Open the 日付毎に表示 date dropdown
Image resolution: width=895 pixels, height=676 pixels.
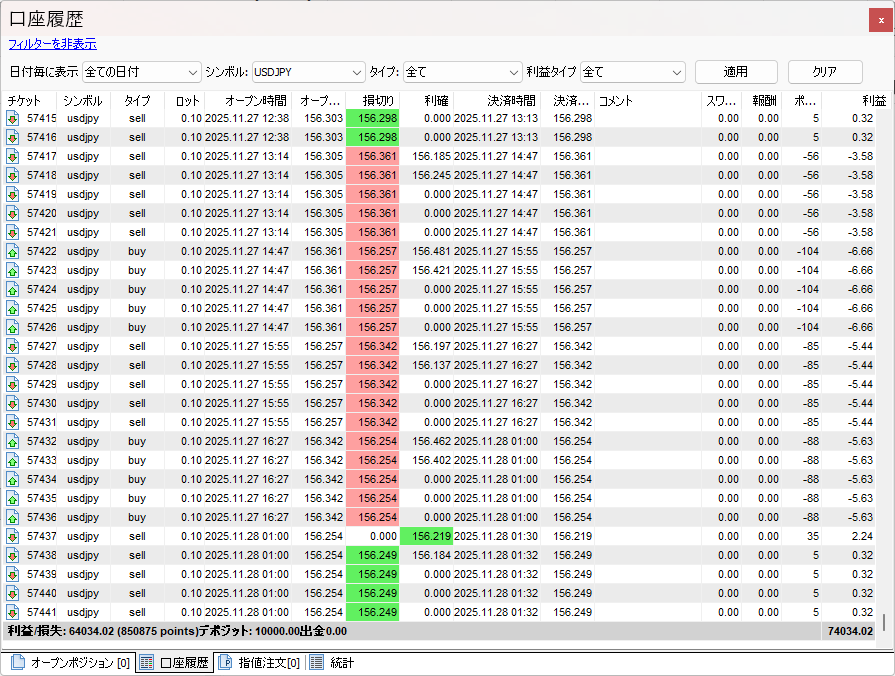[x=141, y=72]
